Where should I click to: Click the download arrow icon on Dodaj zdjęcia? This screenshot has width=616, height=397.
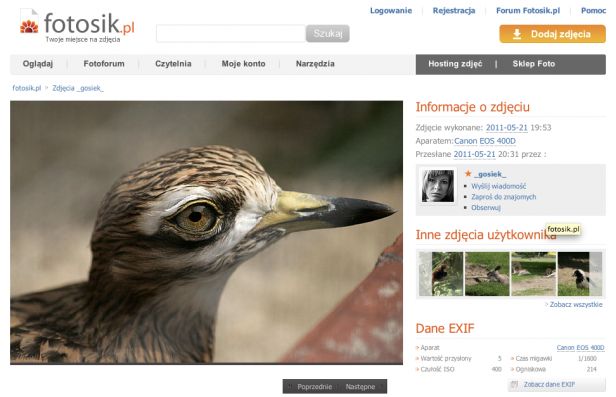[517, 35]
